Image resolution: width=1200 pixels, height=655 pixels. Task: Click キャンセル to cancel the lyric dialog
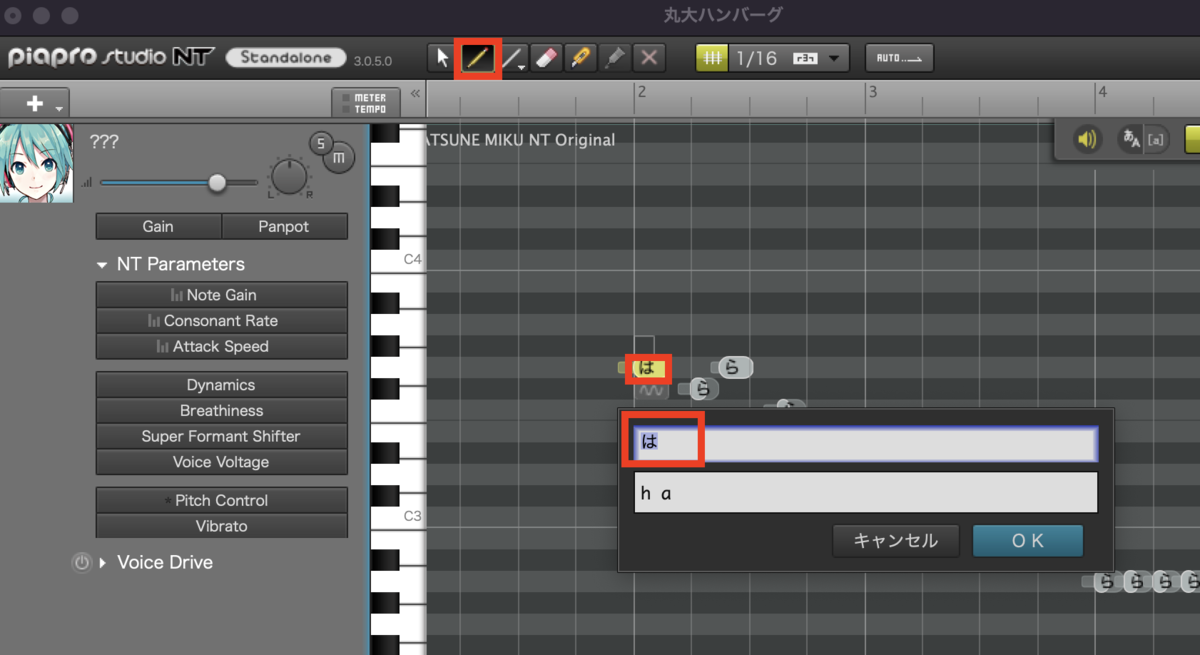(895, 540)
